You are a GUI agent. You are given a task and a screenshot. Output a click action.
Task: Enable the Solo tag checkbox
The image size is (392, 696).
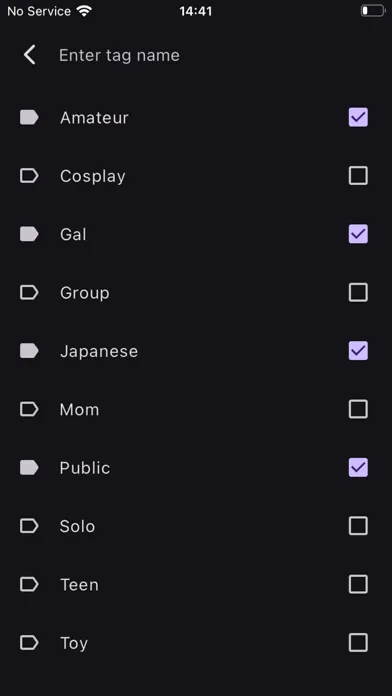[x=358, y=526]
